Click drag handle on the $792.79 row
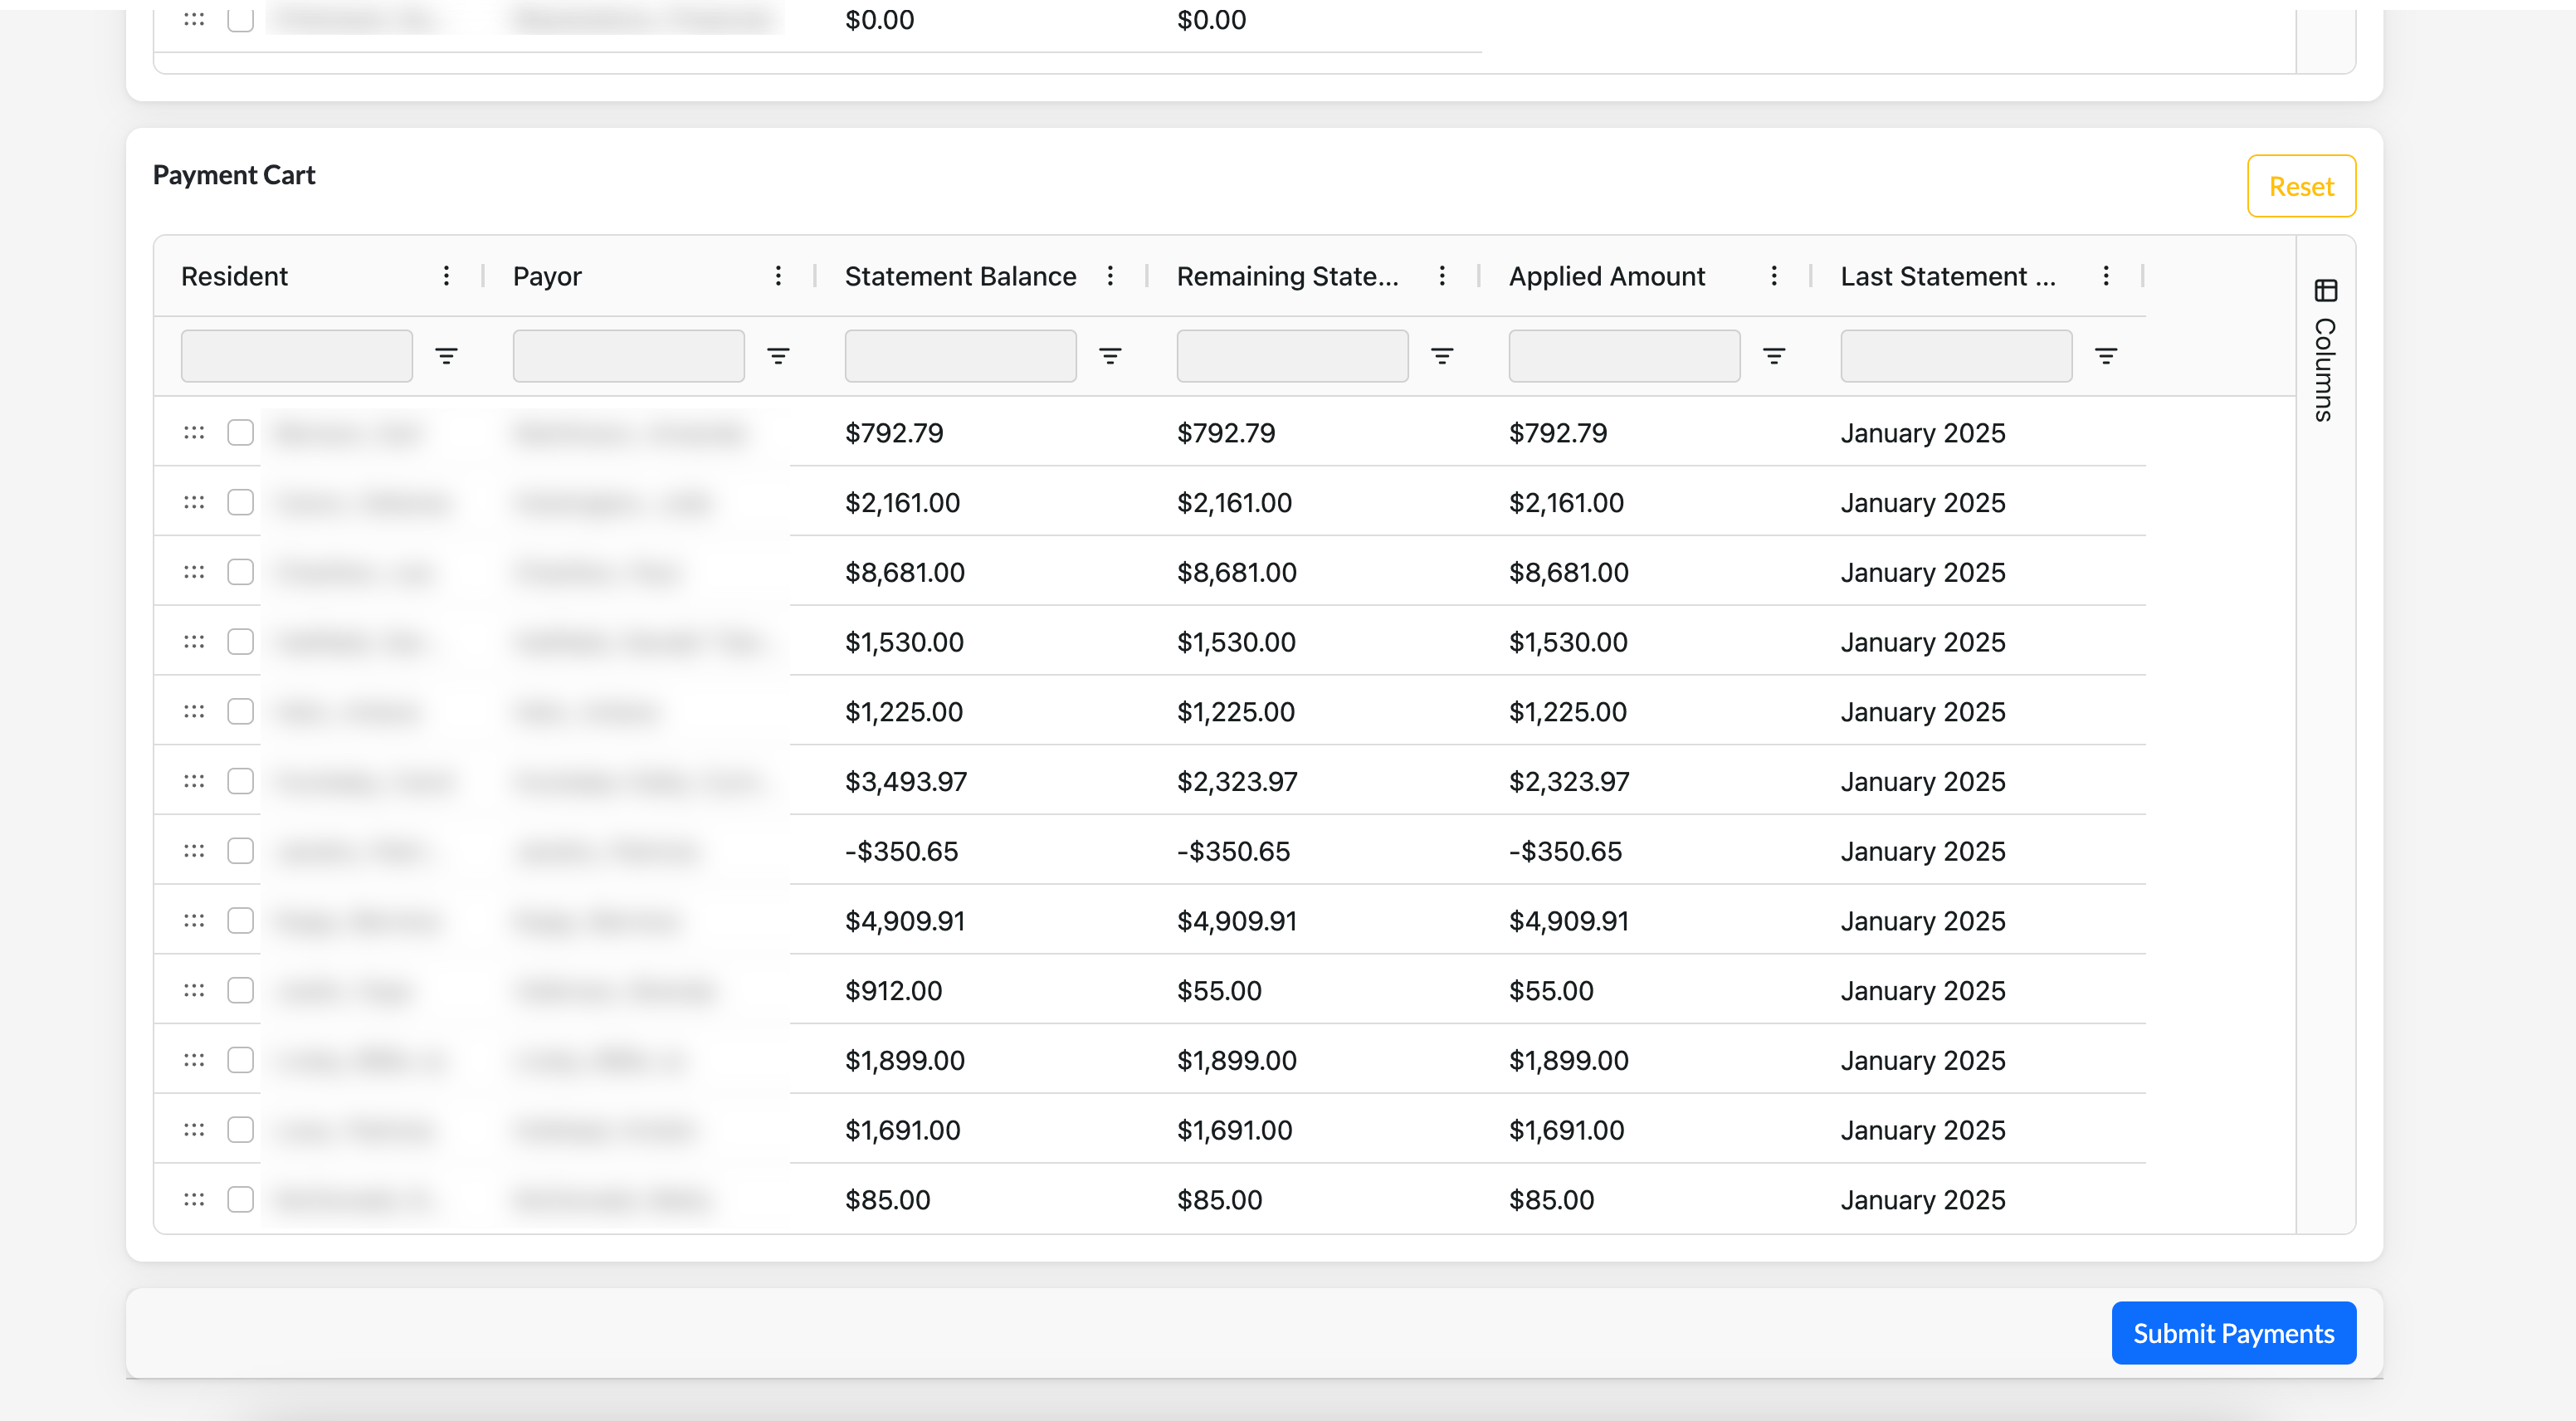The image size is (2576, 1421). coord(194,433)
